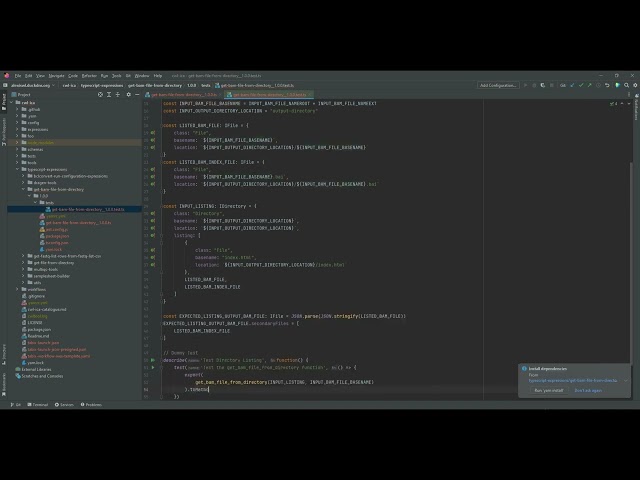Collapse the typescript-expressions folder
Screen dimensions: 640x480
click(x=17, y=169)
